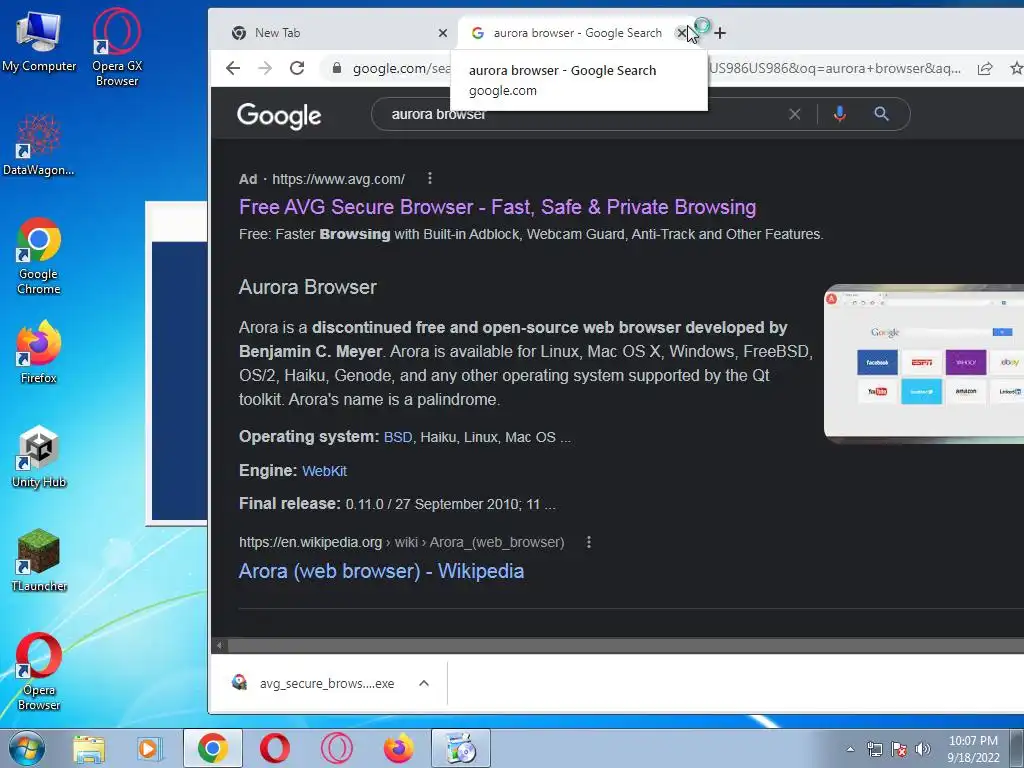1024x768 pixels.
Task: Click the horizontal scrollbar left arrow
Action: coord(219,645)
